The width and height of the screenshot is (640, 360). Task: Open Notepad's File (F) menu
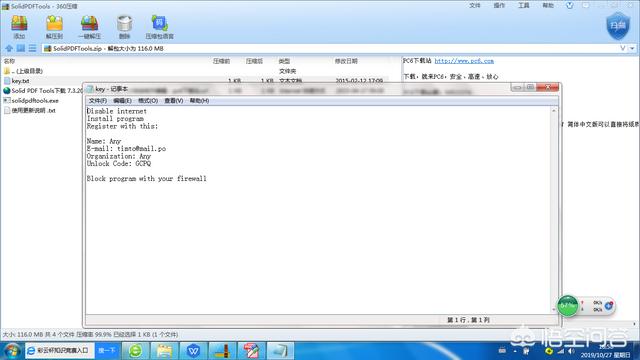pyautogui.click(x=98, y=100)
